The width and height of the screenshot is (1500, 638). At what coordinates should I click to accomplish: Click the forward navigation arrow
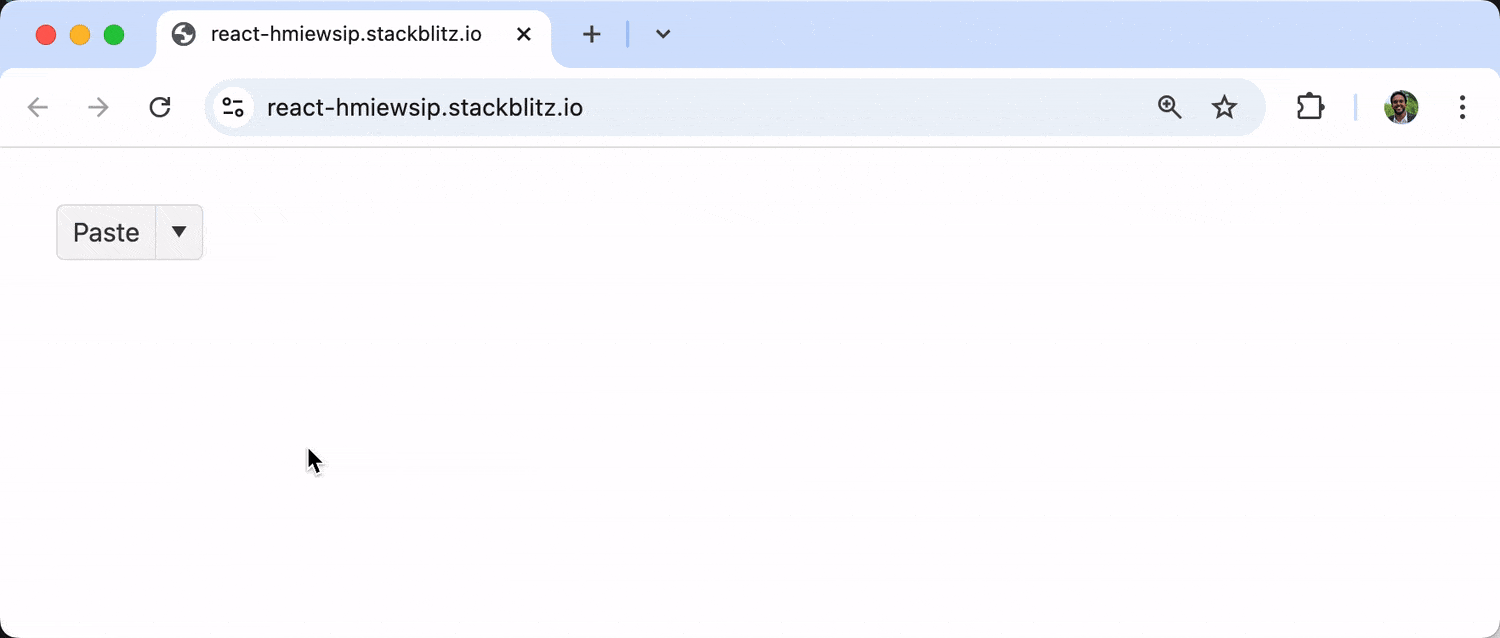(98, 107)
